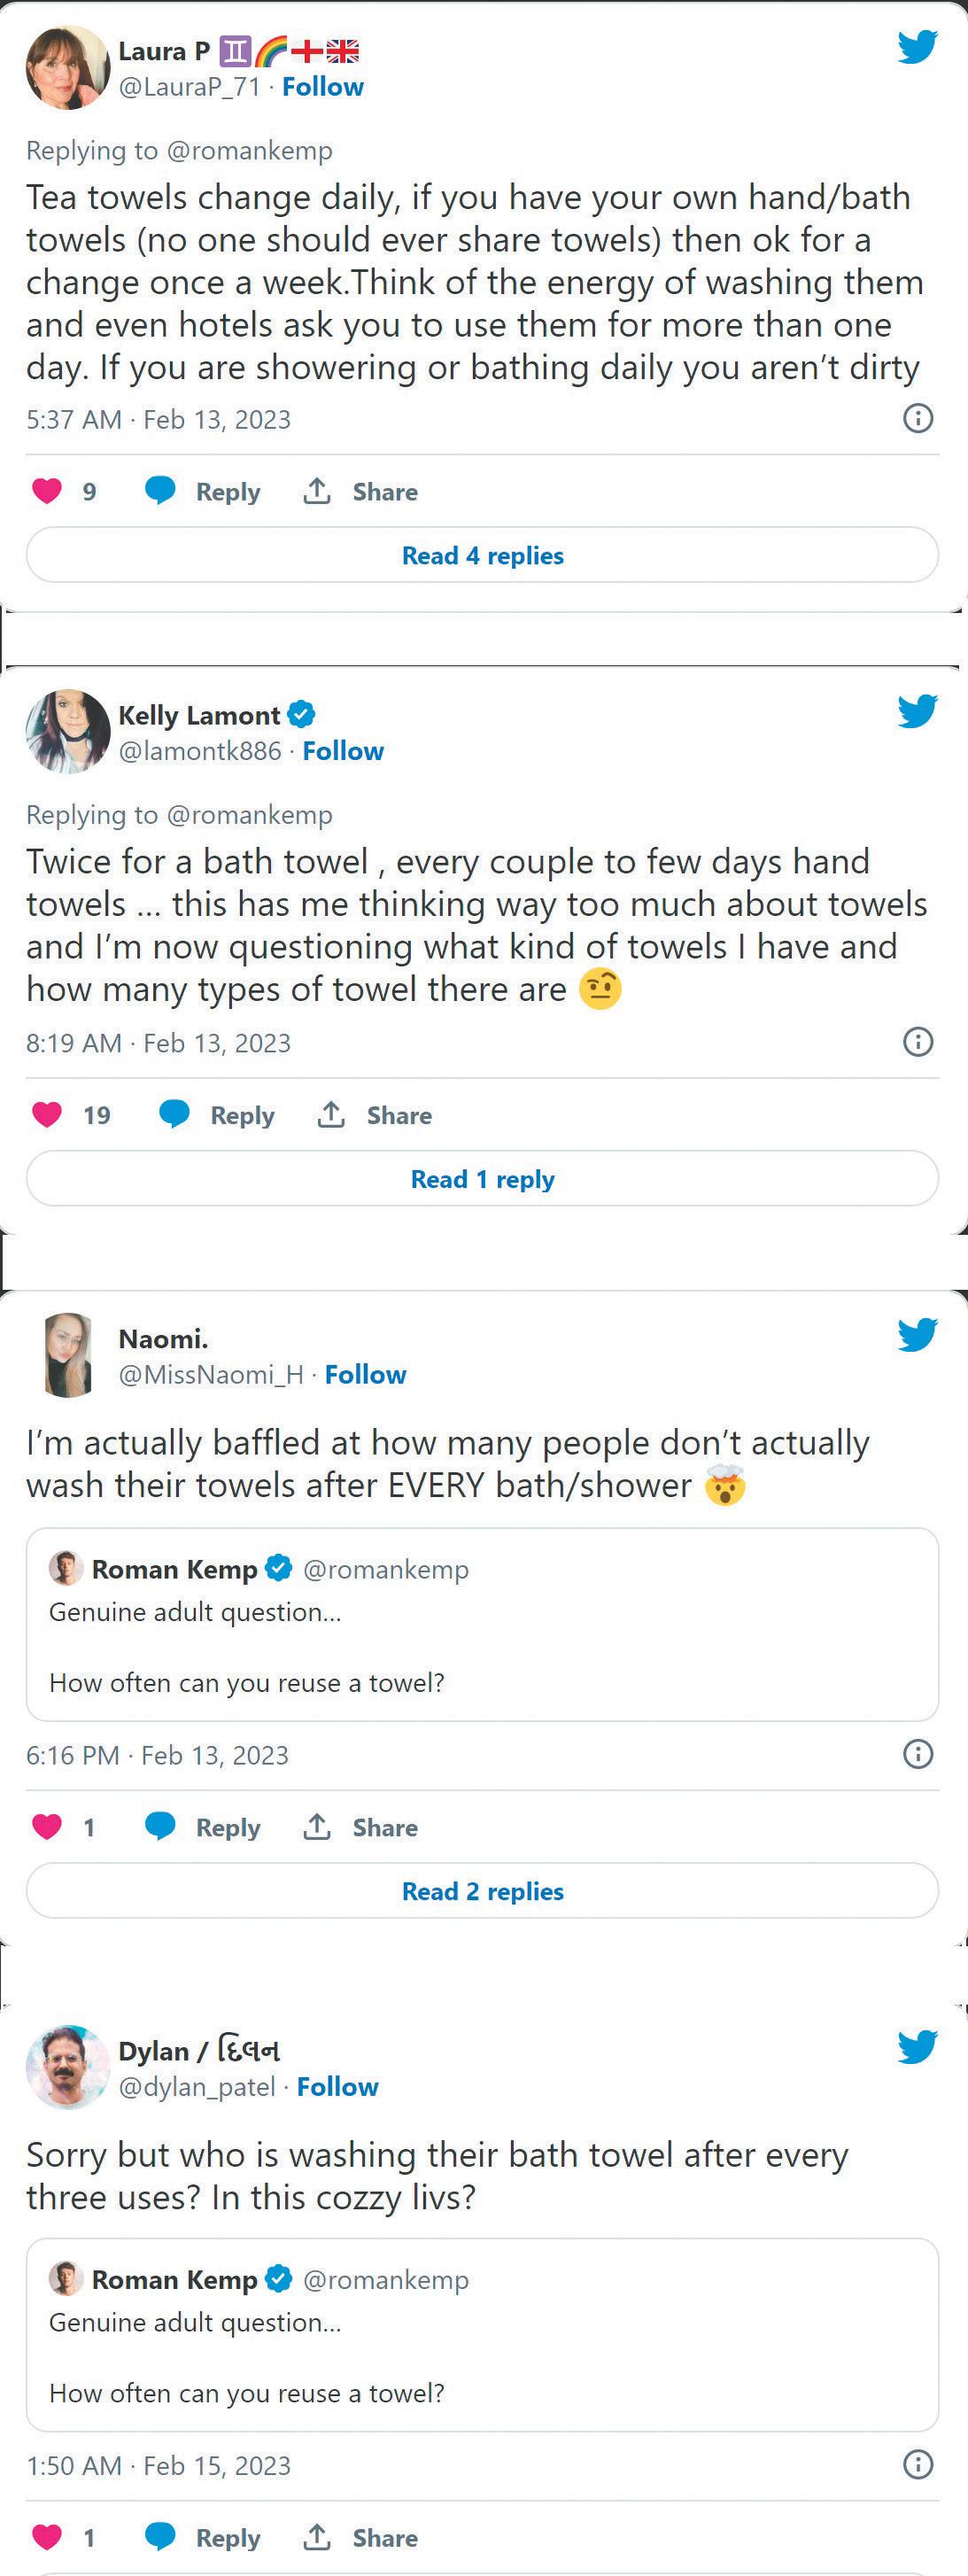Image resolution: width=968 pixels, height=2576 pixels.
Task: Follow @LauraP_71 account
Action: (x=322, y=87)
